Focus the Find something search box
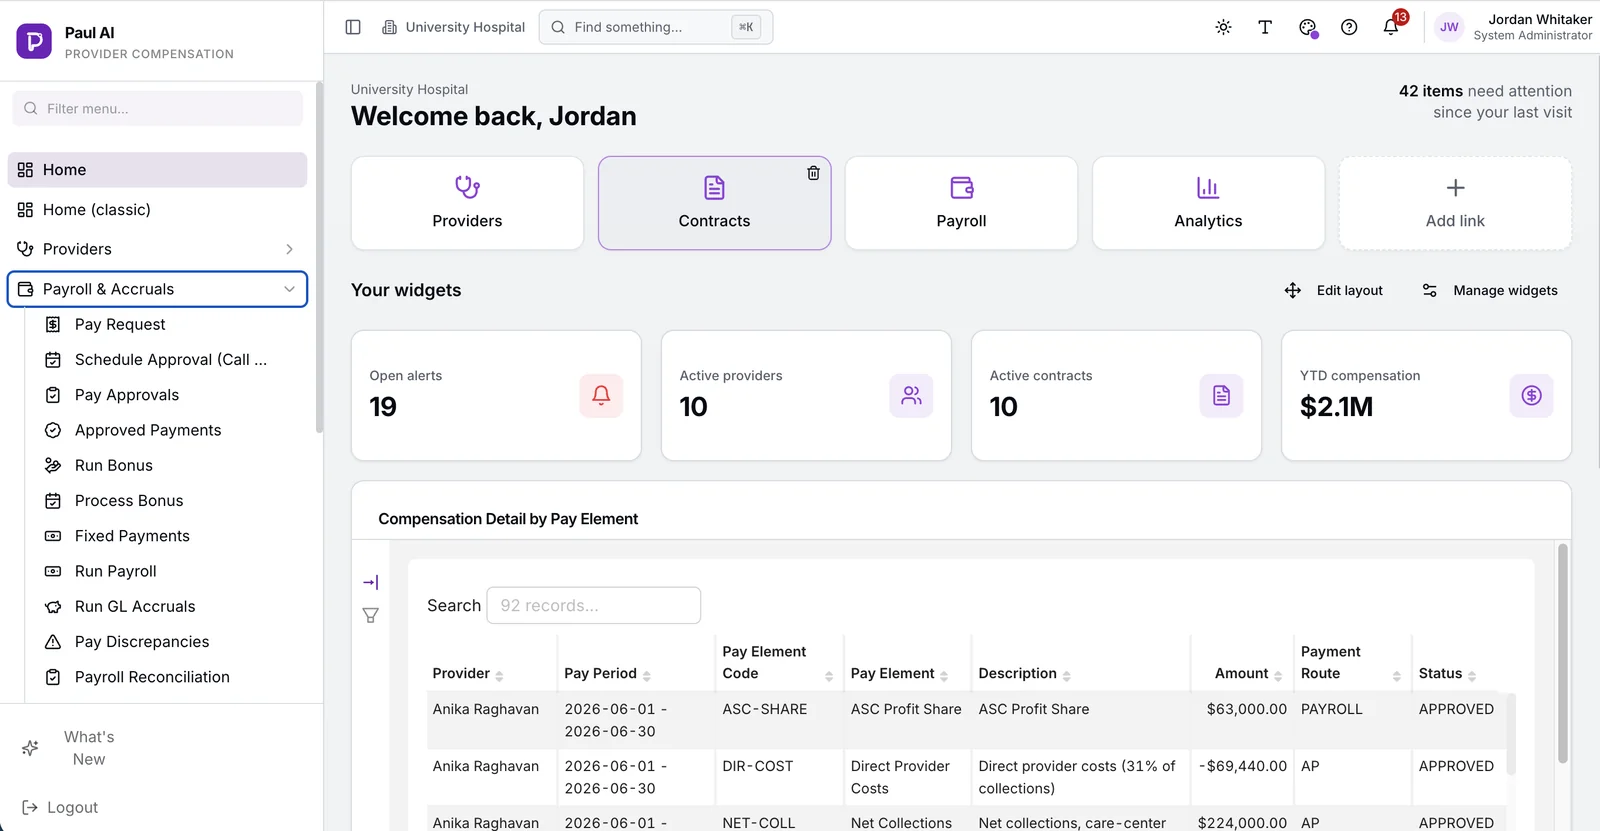Viewport: 1600px width, 831px height. (656, 27)
